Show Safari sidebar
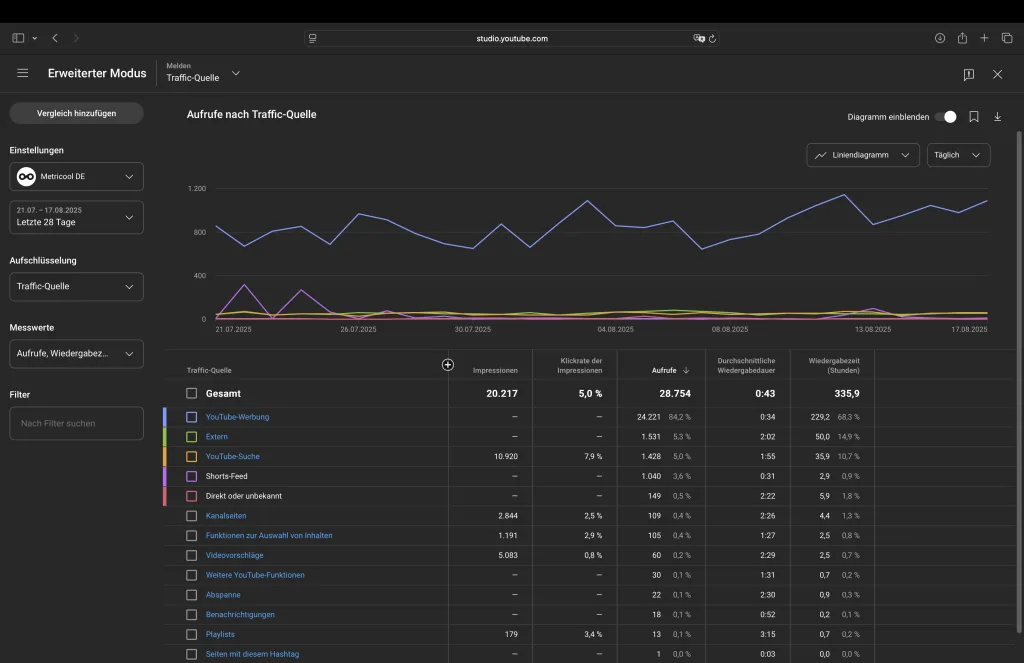 pos(18,38)
